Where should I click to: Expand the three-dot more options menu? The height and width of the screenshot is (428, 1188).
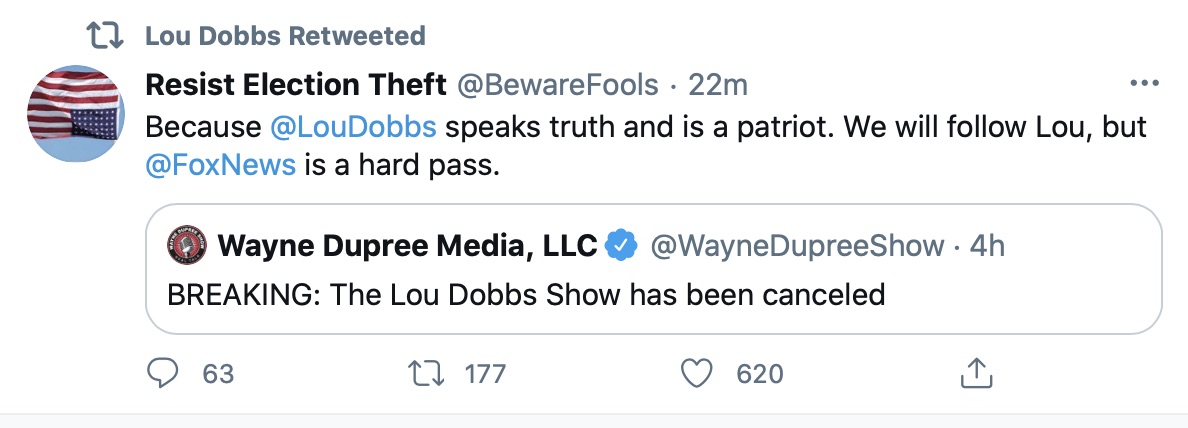pos(1142,85)
